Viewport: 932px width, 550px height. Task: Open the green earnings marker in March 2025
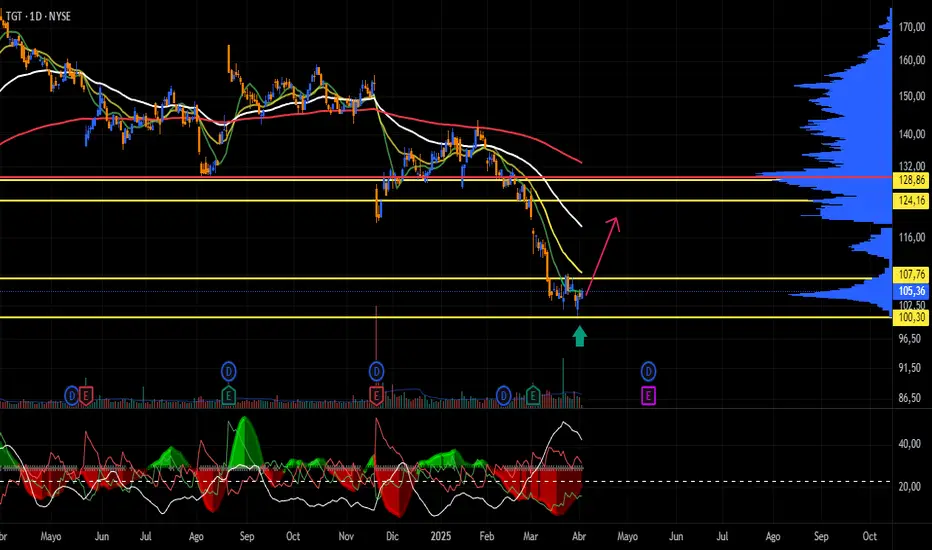pos(533,397)
